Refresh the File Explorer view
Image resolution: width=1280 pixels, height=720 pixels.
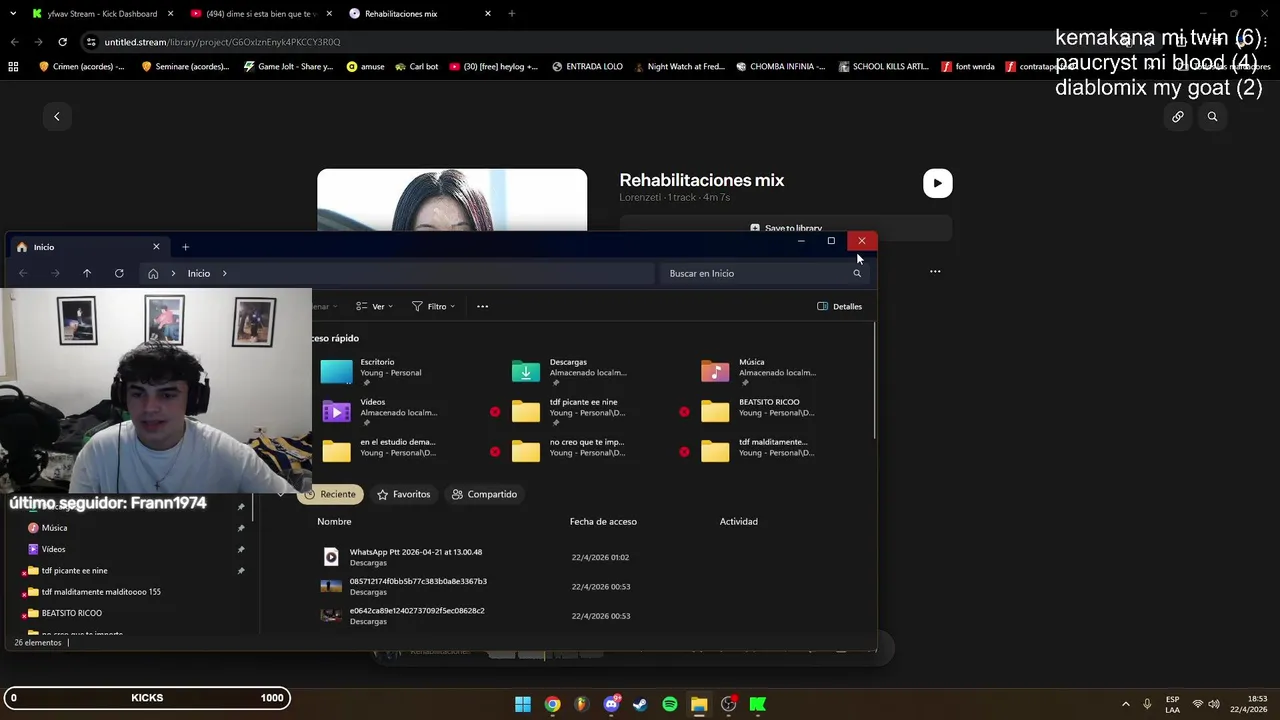(x=119, y=273)
